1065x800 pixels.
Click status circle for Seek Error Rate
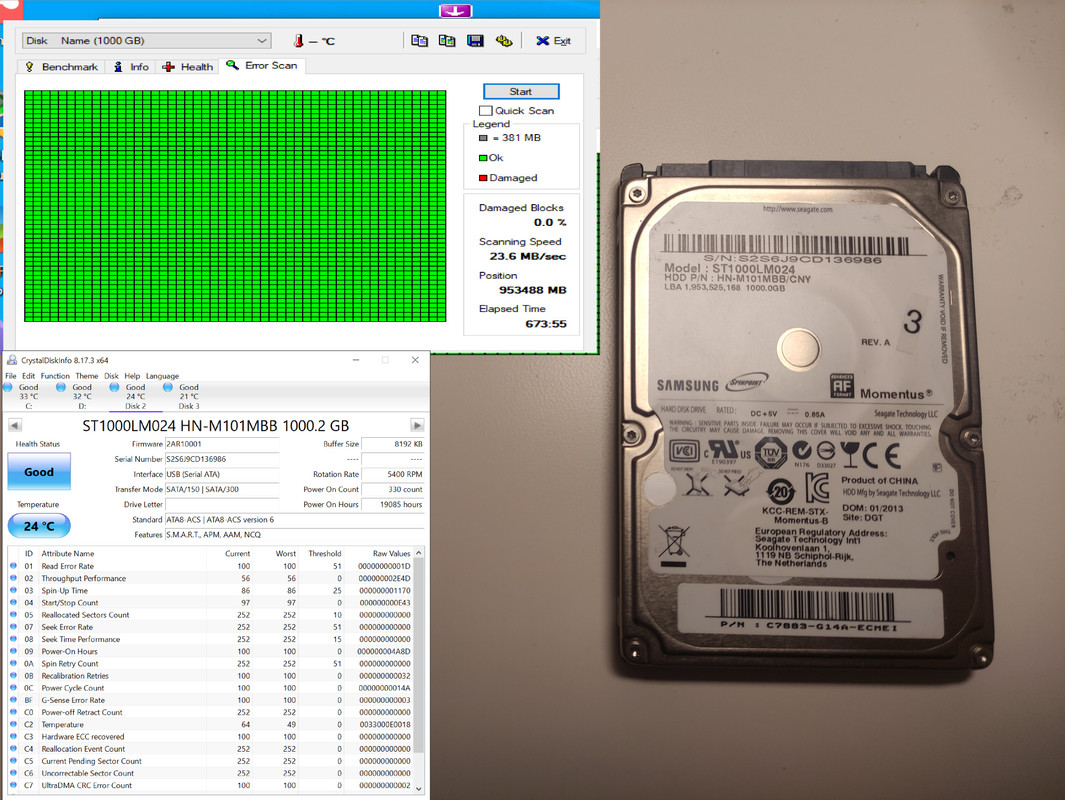pos(14,627)
